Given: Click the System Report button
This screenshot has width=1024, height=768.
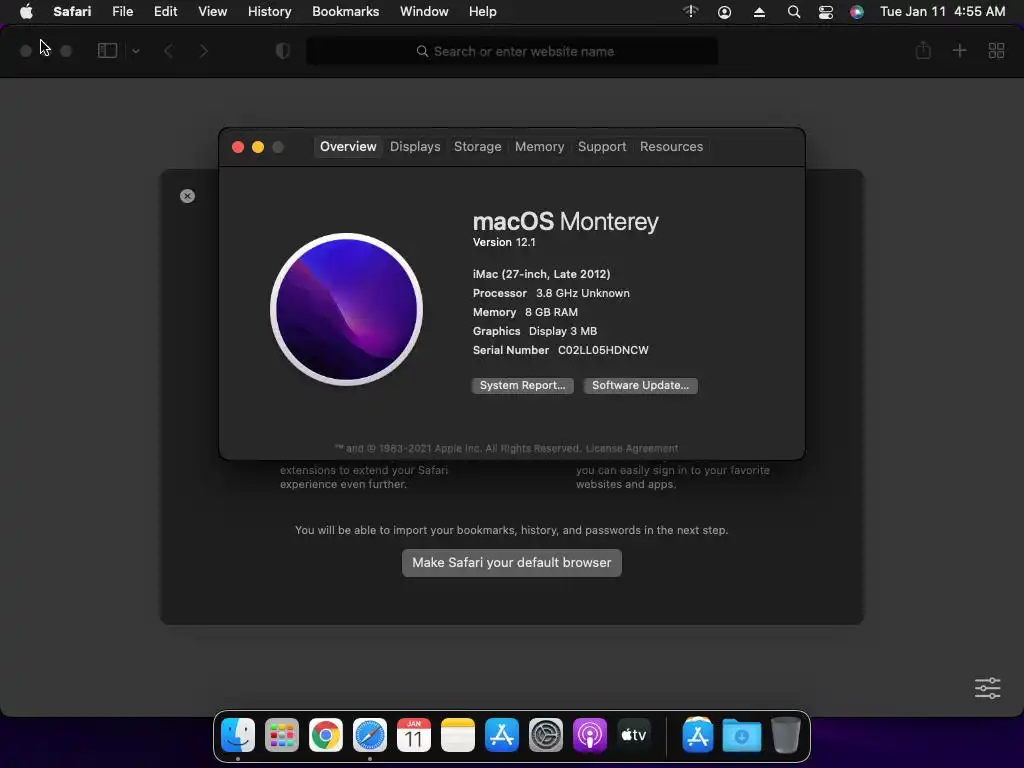Looking at the screenshot, I should [522, 385].
